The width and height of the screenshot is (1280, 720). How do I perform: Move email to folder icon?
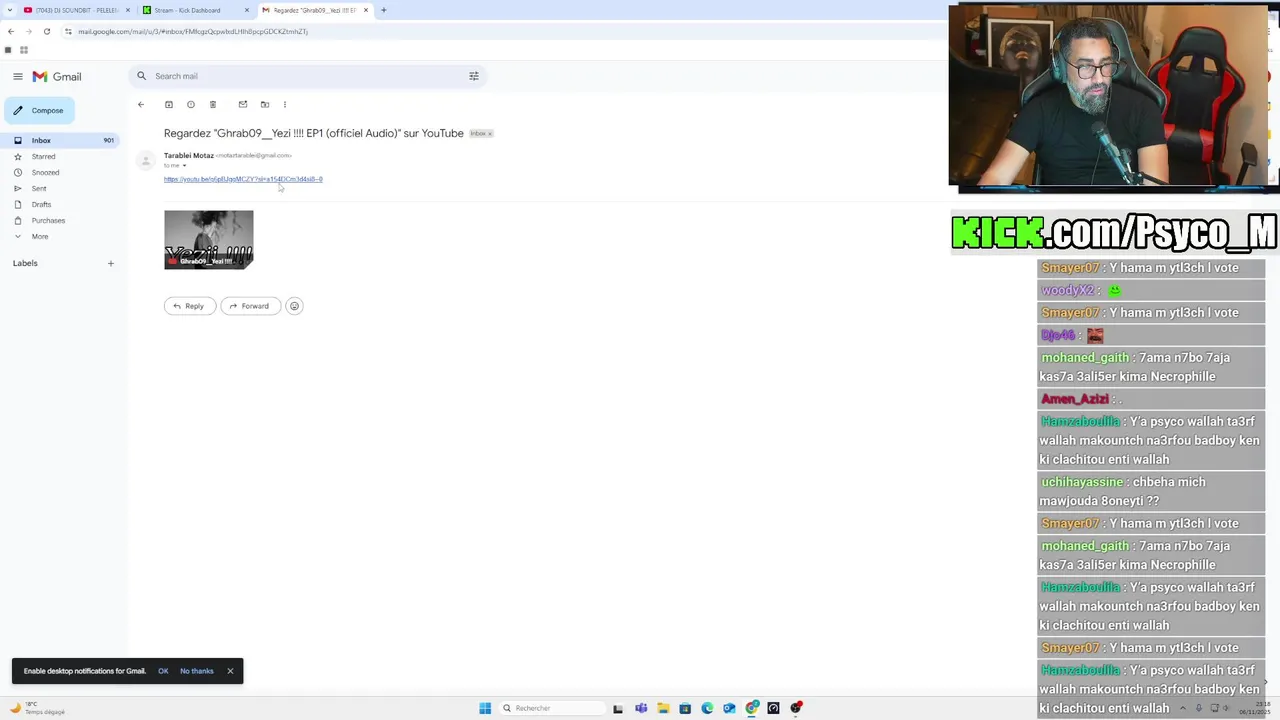click(x=265, y=104)
